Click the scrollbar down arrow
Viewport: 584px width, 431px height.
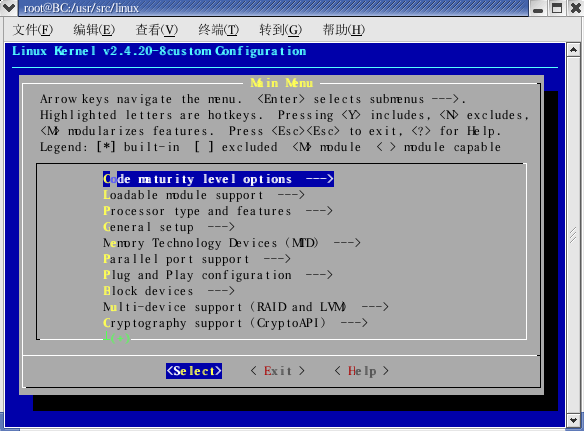574,421
